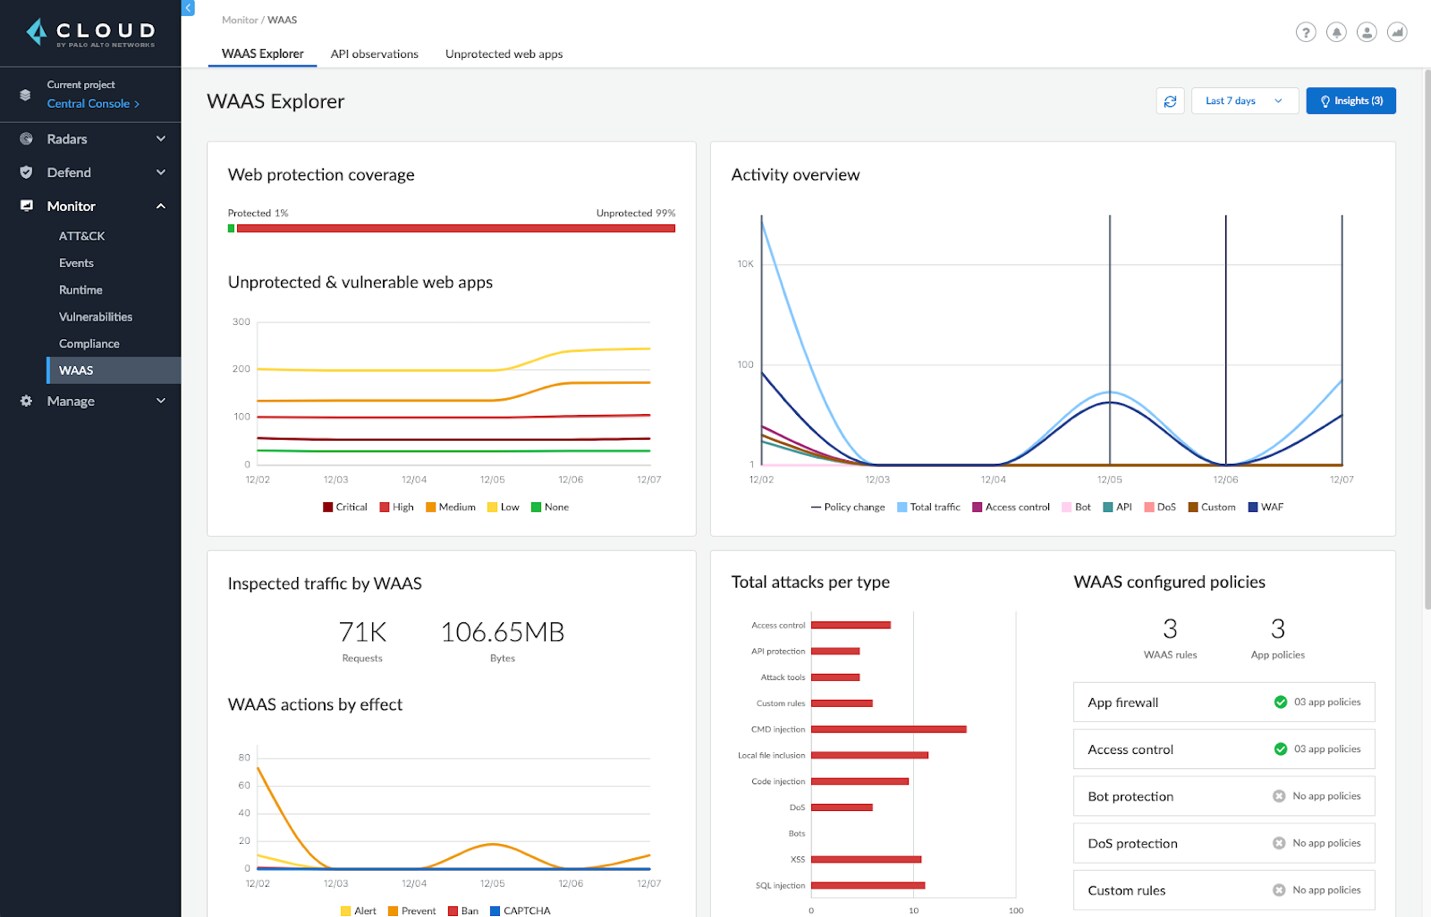
Task: Open the notifications bell icon
Action: click(1336, 32)
